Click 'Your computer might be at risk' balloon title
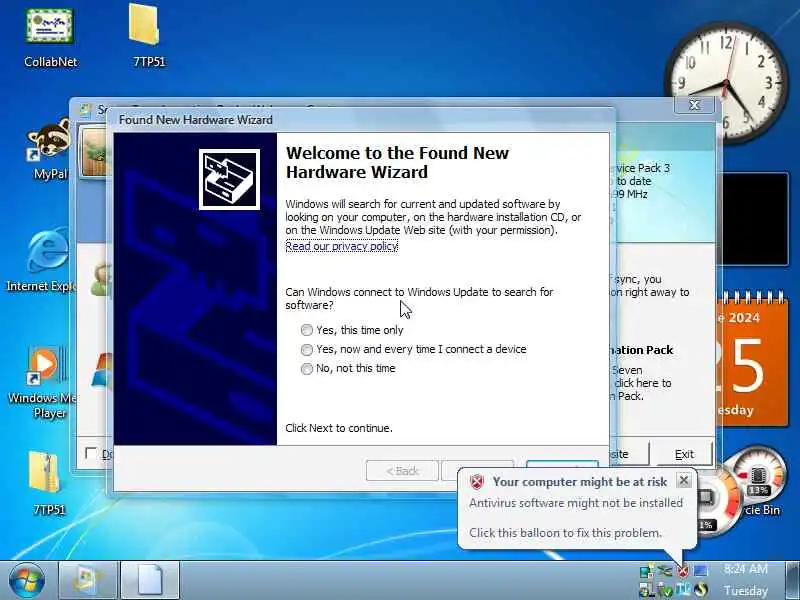 580,482
